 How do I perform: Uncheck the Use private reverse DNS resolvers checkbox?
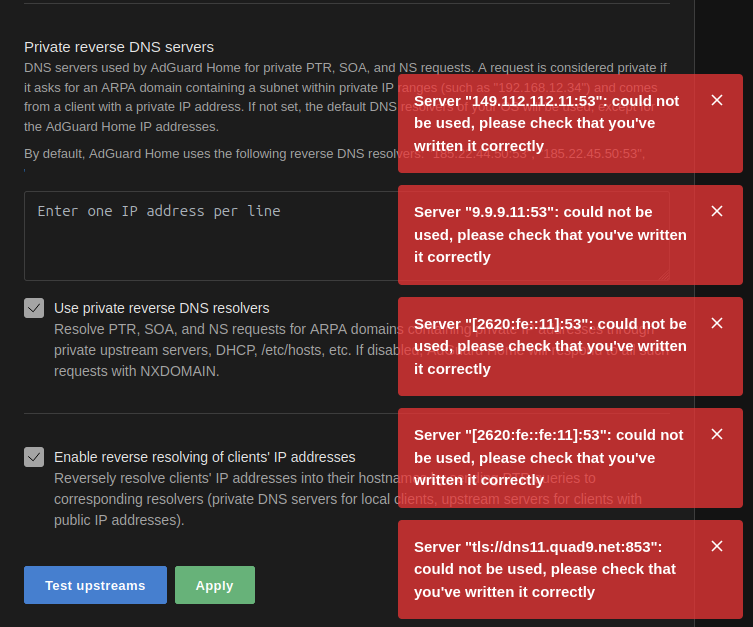click(x=34, y=308)
